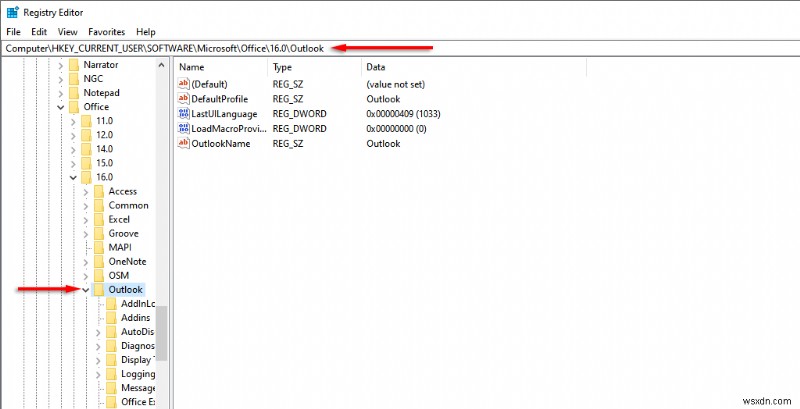Select the 11.0 folder icon

[87, 121]
